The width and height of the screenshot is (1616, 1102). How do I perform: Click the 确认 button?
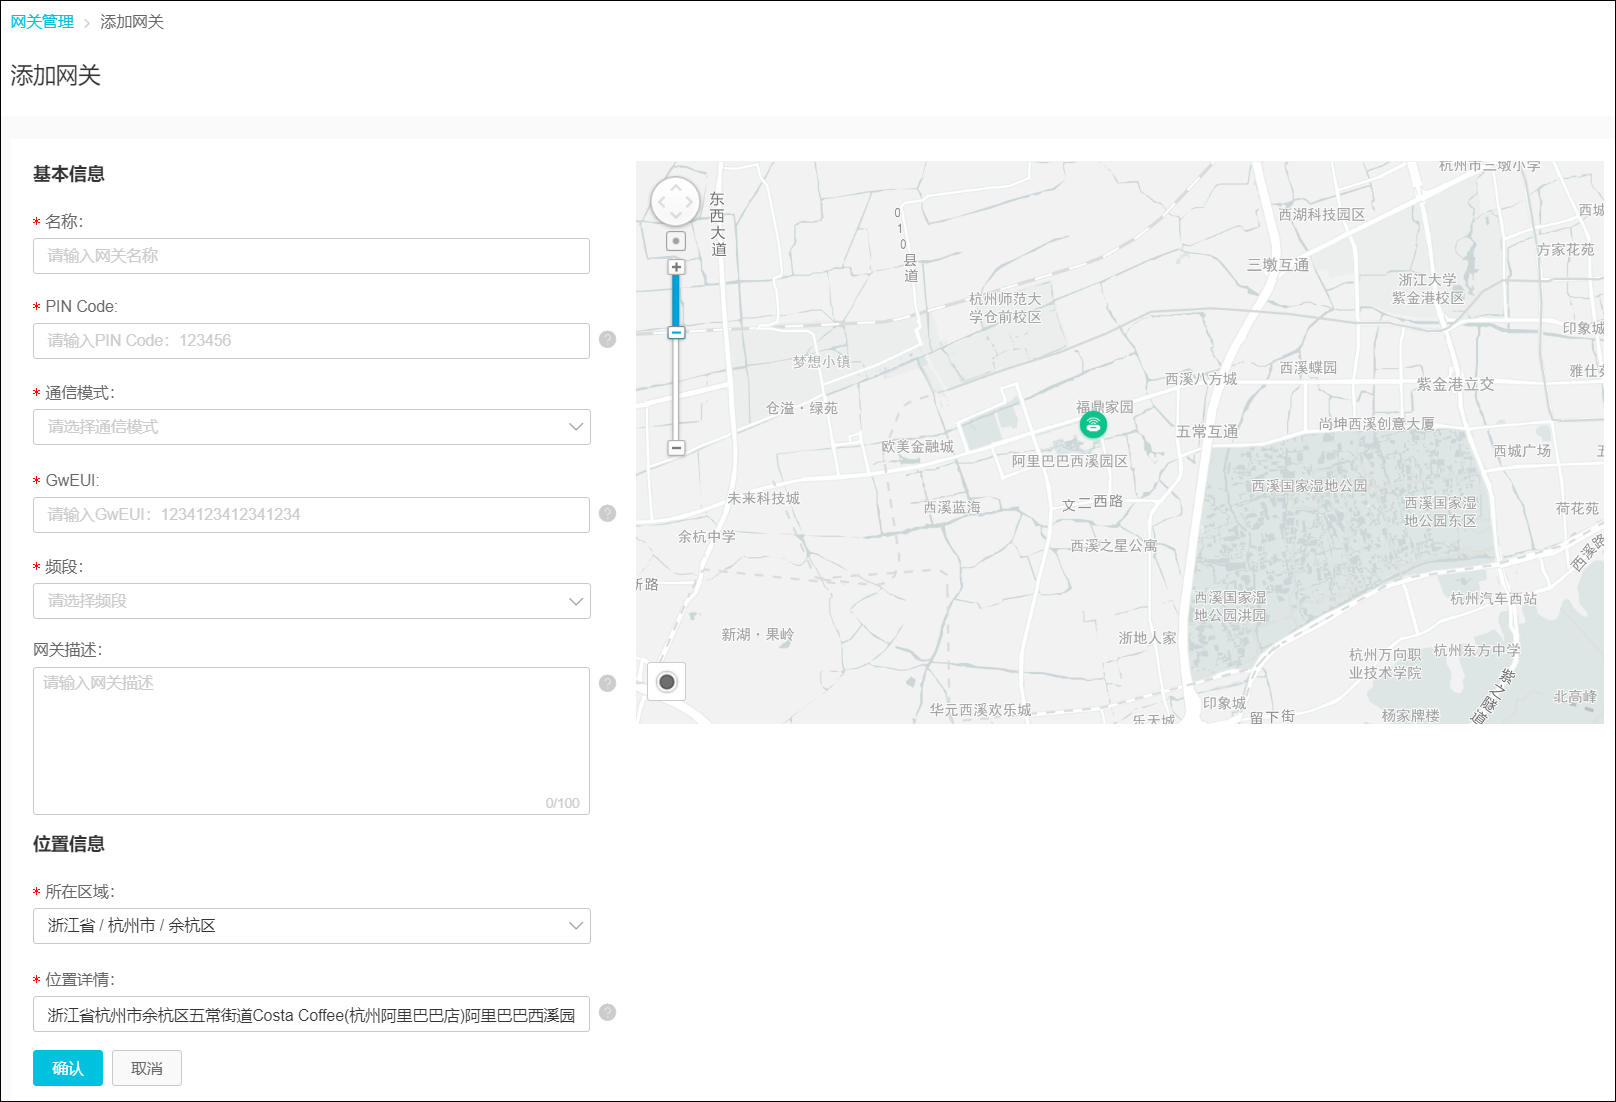click(x=68, y=1068)
